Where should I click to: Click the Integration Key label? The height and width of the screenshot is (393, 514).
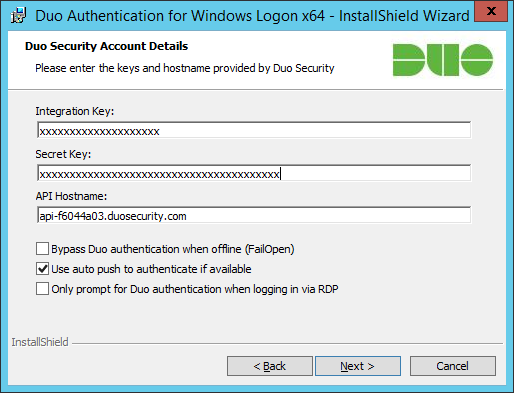coord(75,111)
